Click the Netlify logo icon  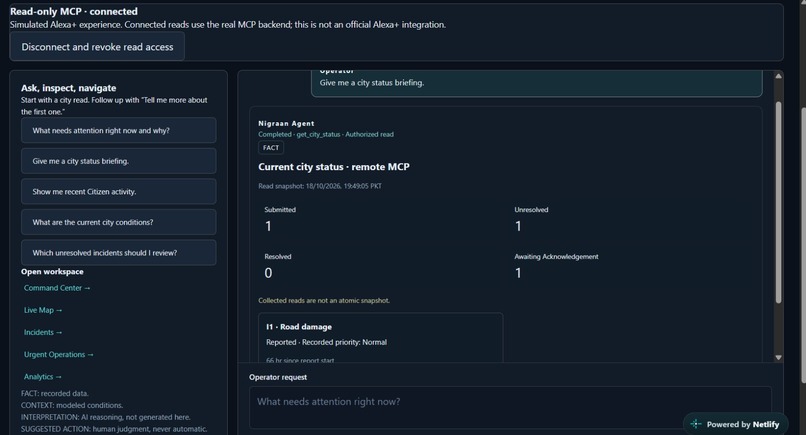[x=696, y=424]
